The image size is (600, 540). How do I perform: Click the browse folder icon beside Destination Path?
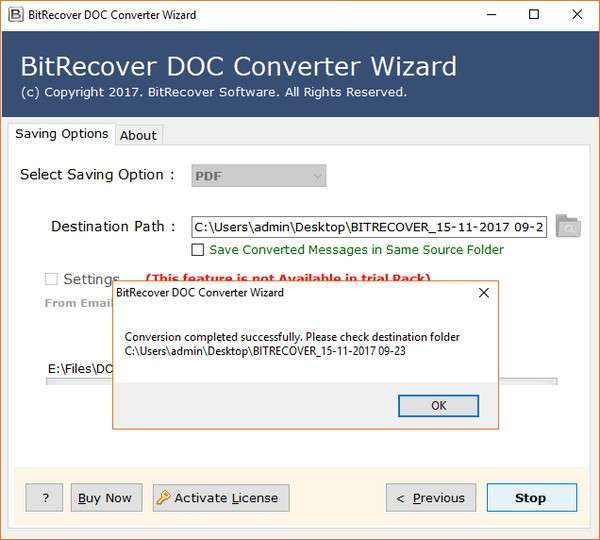tap(568, 226)
